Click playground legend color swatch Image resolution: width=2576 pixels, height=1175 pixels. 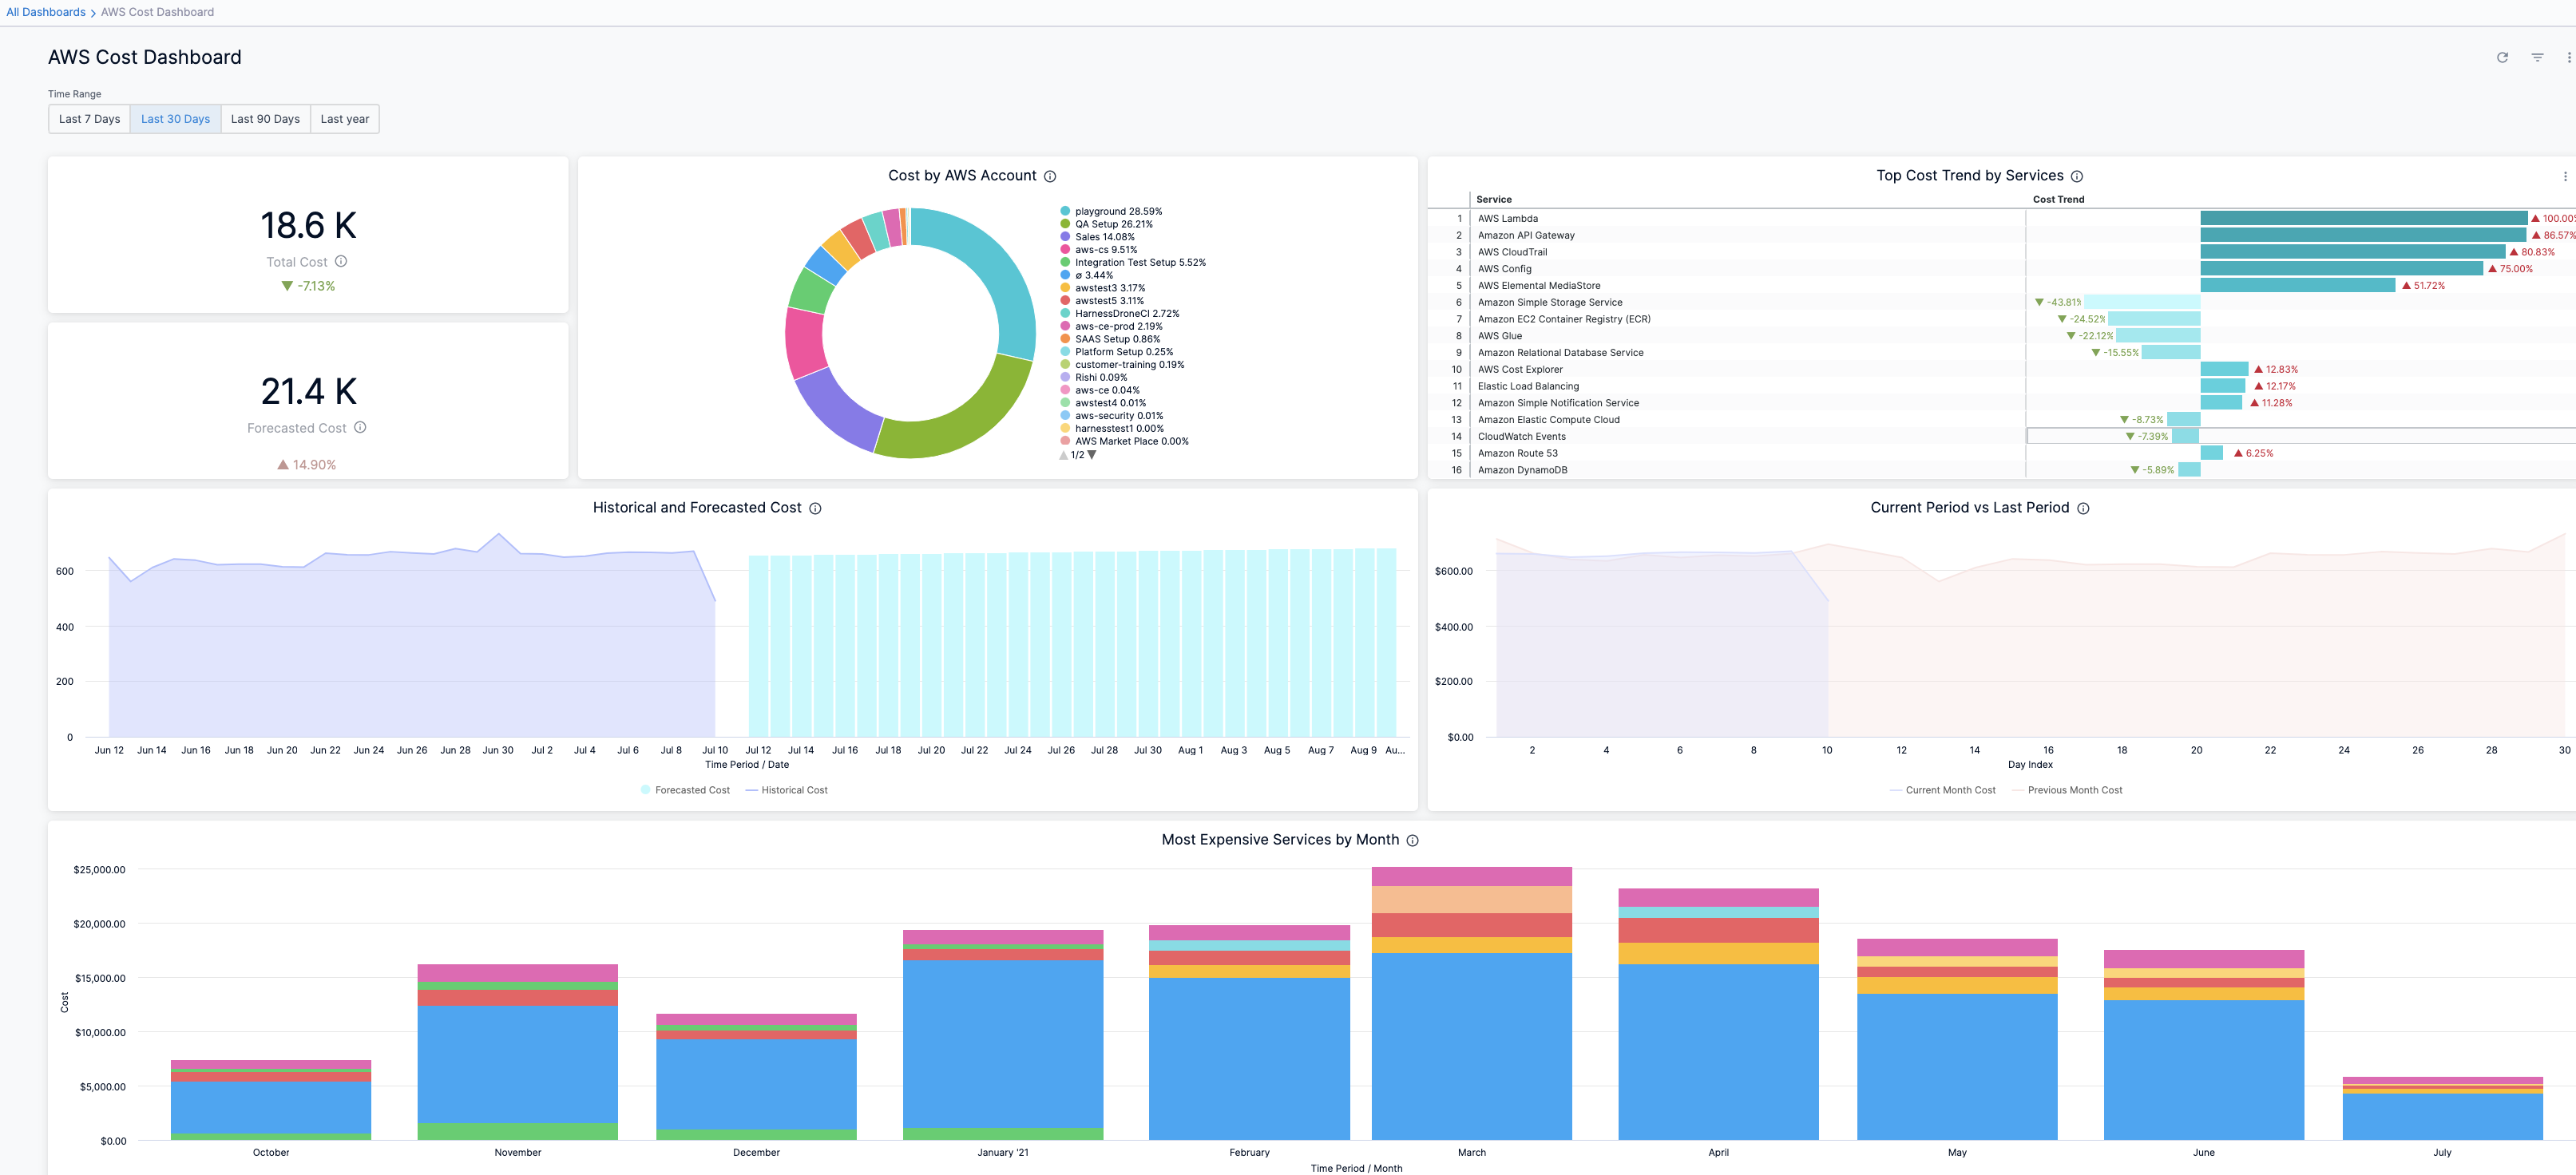[1065, 211]
